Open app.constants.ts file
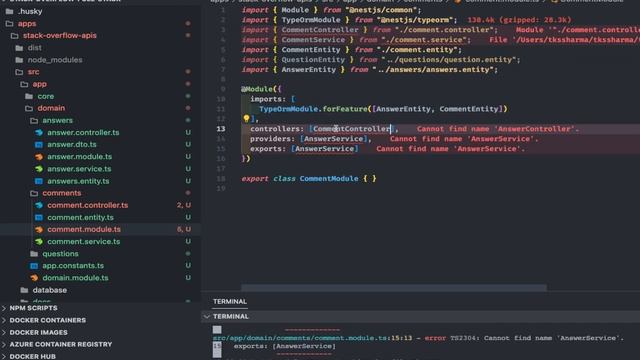The width and height of the screenshot is (640, 360). tap(73, 266)
